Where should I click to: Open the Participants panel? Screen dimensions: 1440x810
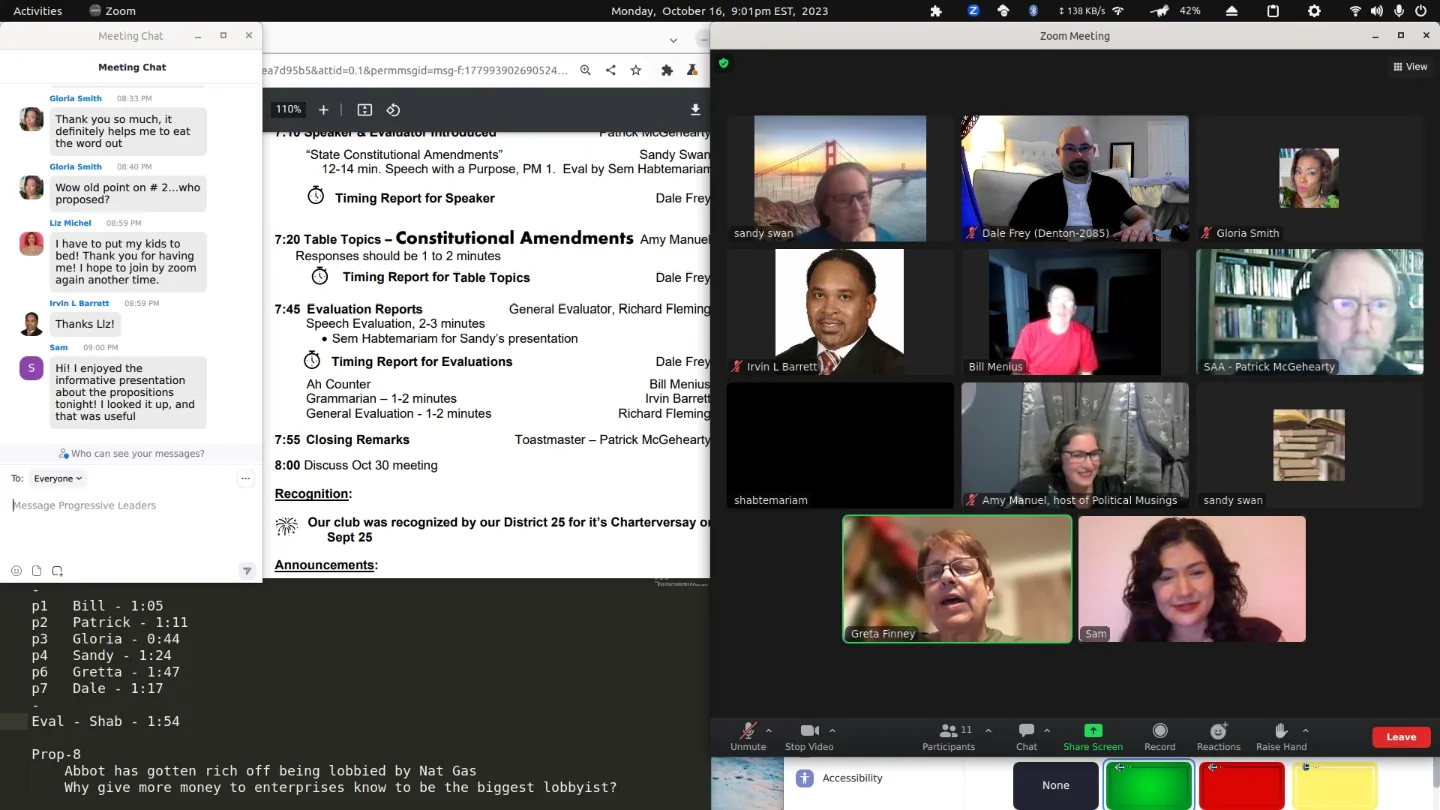[x=948, y=737]
